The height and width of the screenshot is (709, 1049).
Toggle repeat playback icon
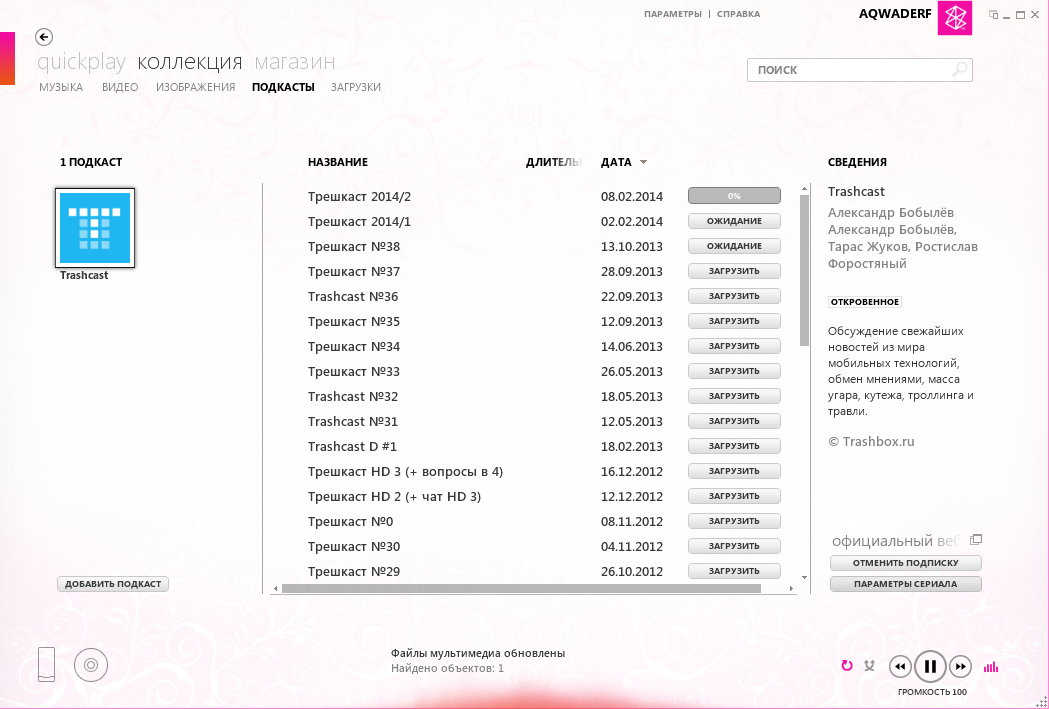(847, 666)
